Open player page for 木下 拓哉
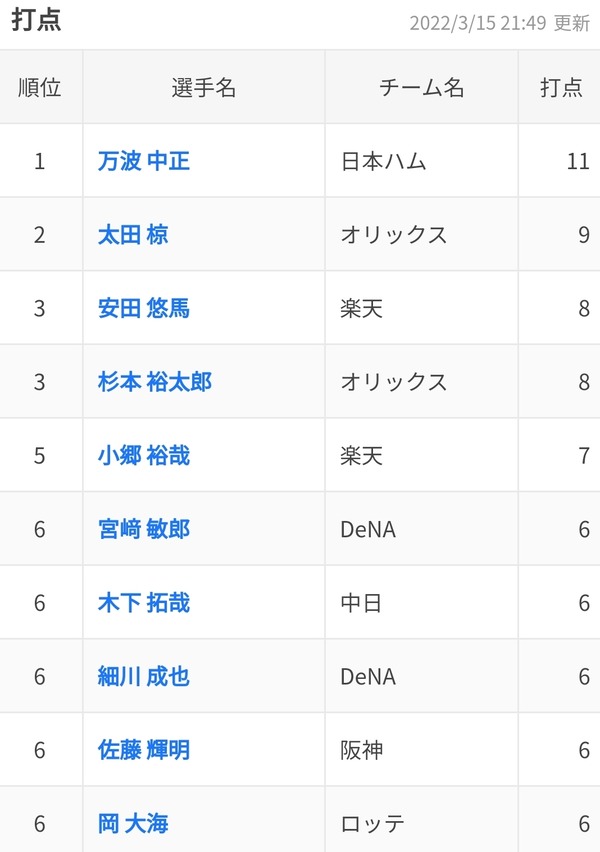This screenshot has width=600, height=852. click(x=144, y=603)
